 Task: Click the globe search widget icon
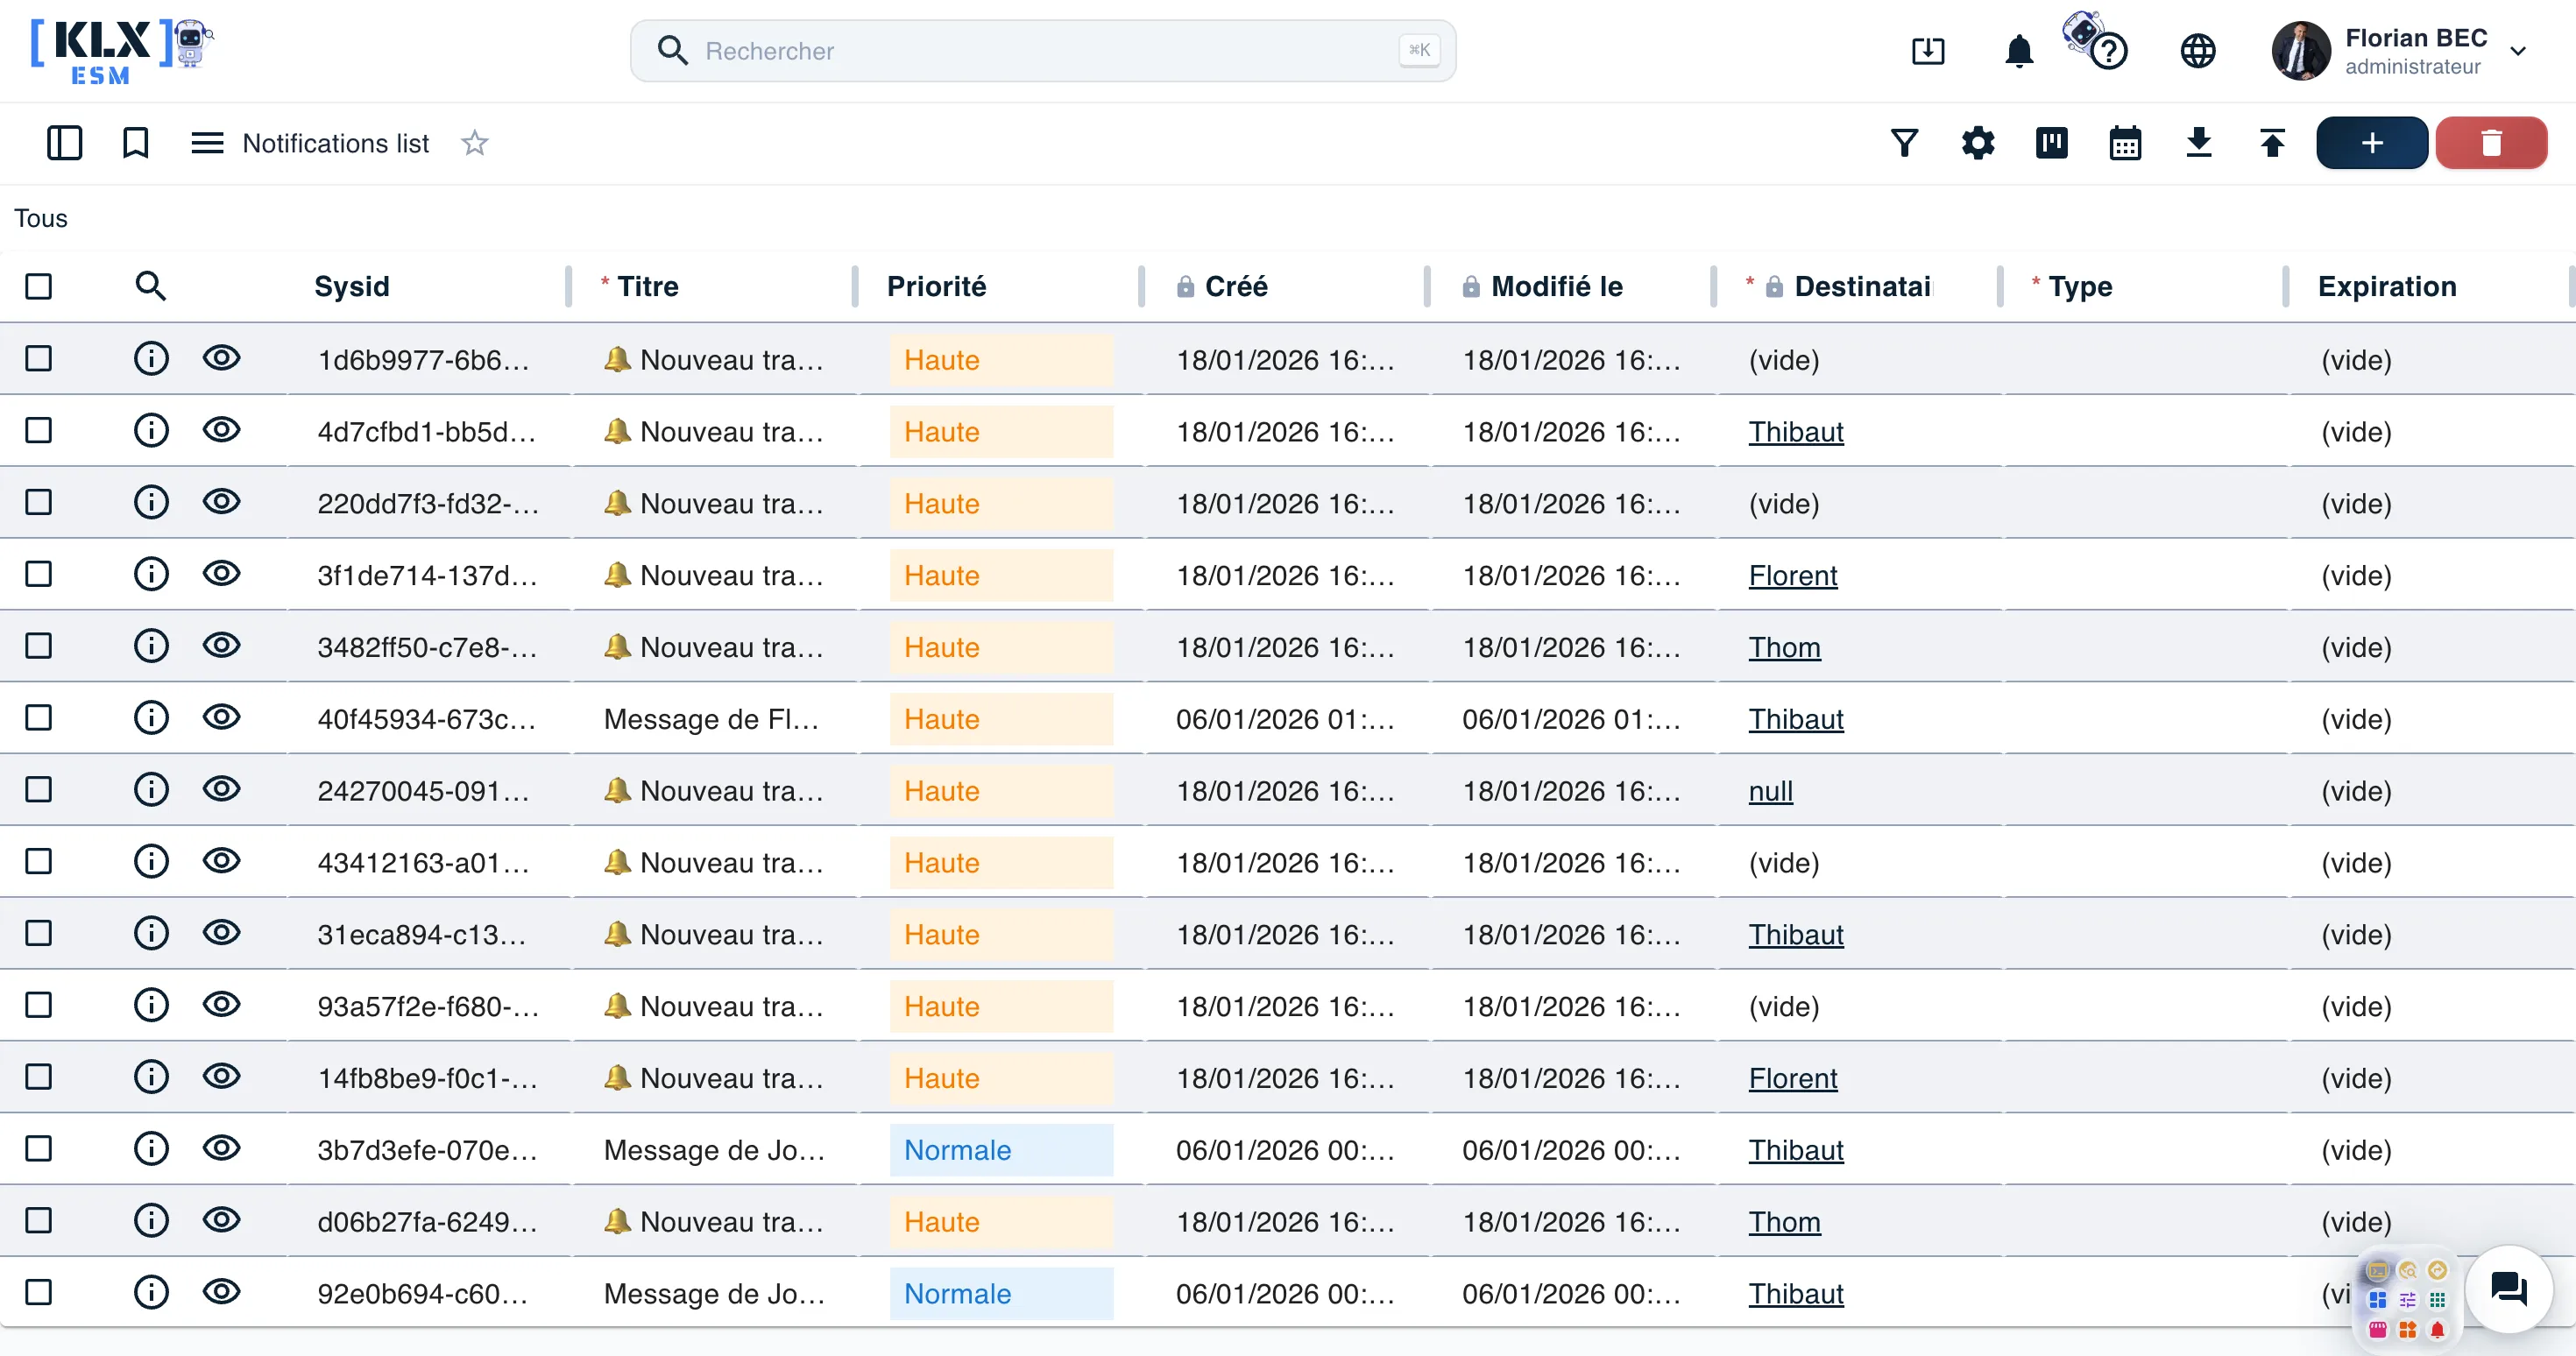[2408, 1270]
